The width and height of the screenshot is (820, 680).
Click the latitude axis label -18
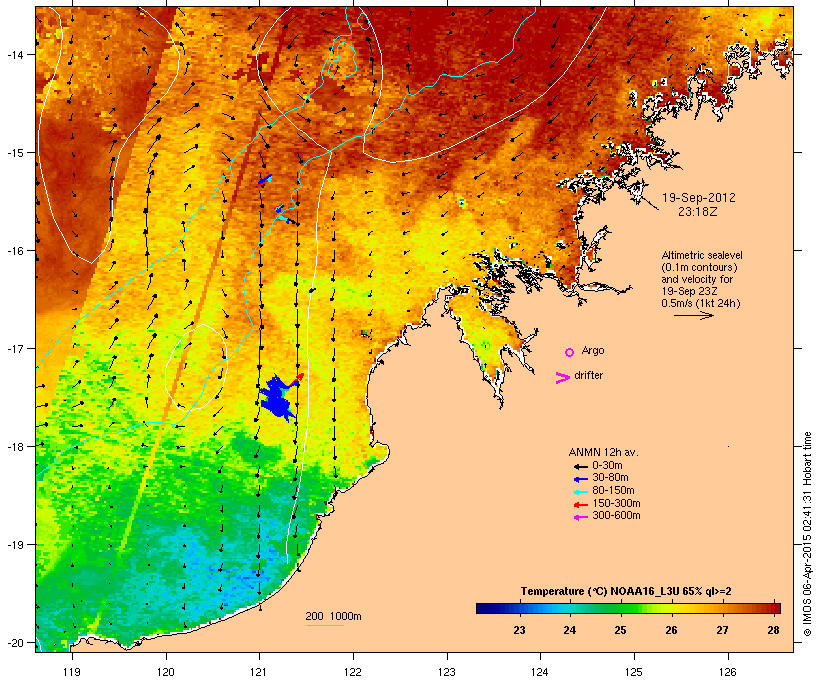click(x=14, y=447)
